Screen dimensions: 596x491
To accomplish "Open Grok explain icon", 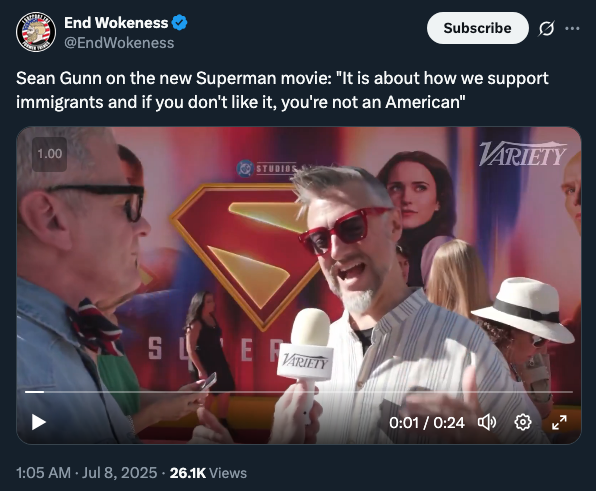I will [546, 29].
